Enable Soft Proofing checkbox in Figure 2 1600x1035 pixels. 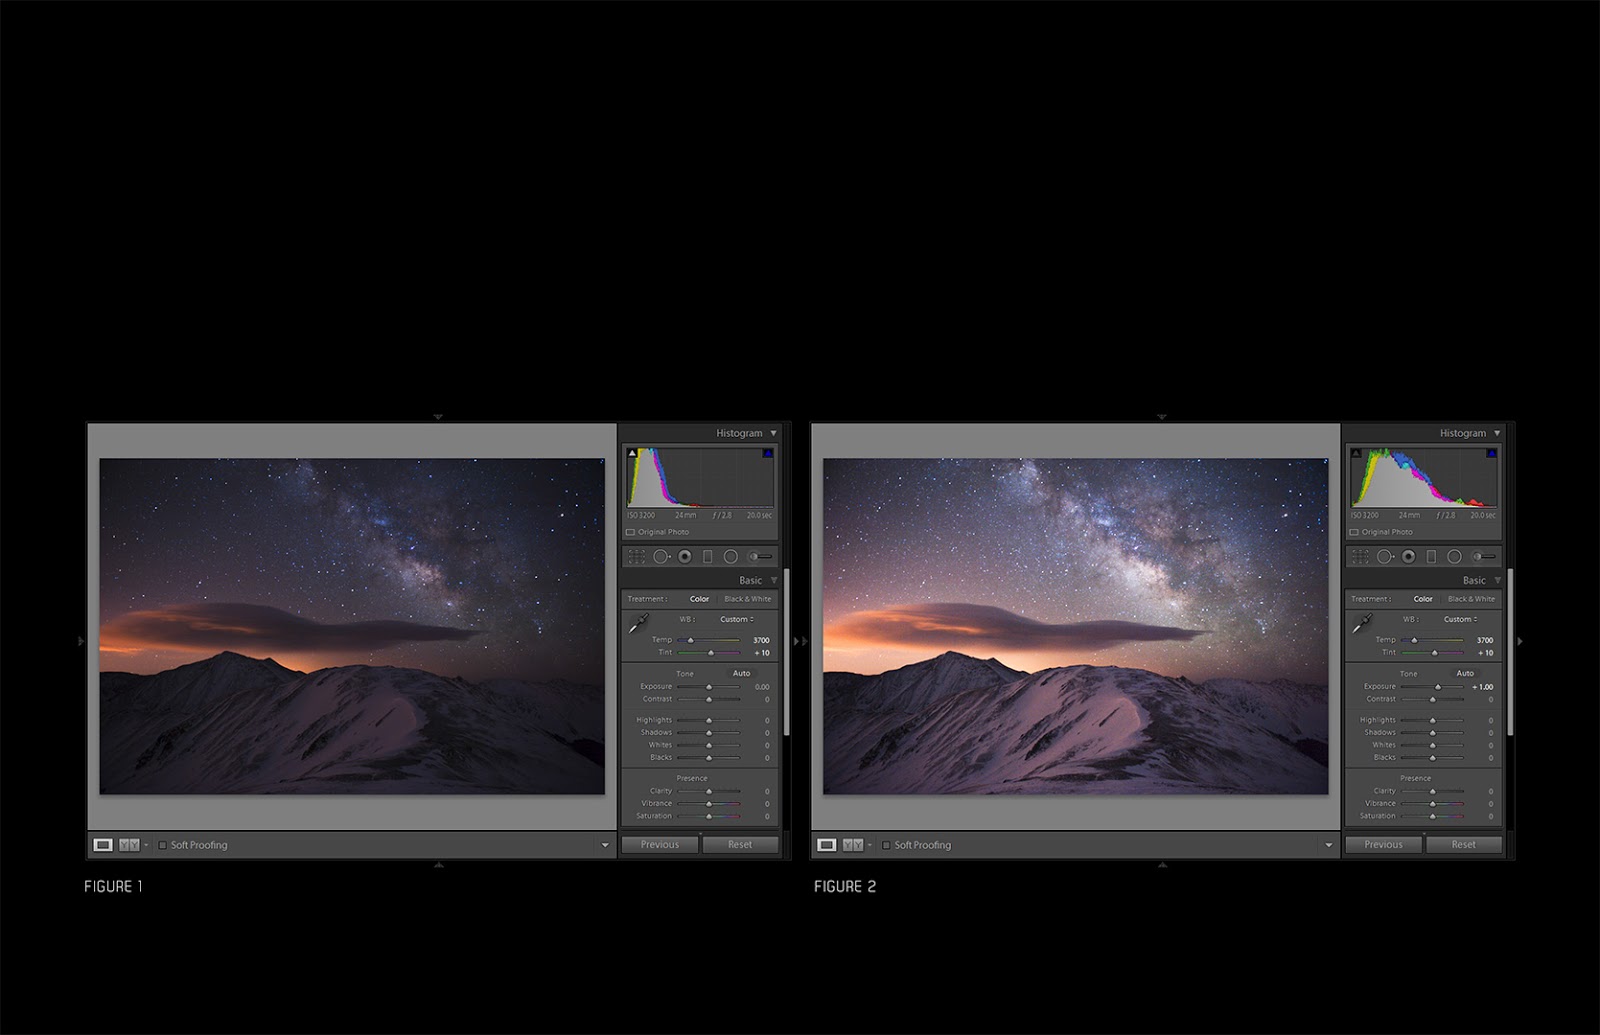coord(886,845)
